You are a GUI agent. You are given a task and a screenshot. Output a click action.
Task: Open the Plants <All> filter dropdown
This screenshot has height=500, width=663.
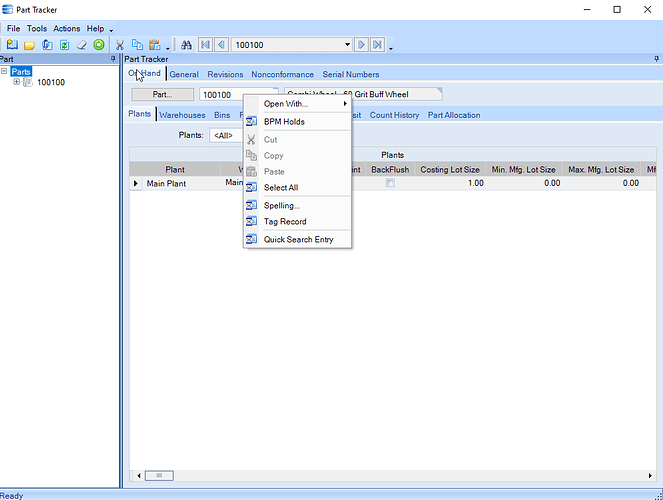click(x=226, y=135)
